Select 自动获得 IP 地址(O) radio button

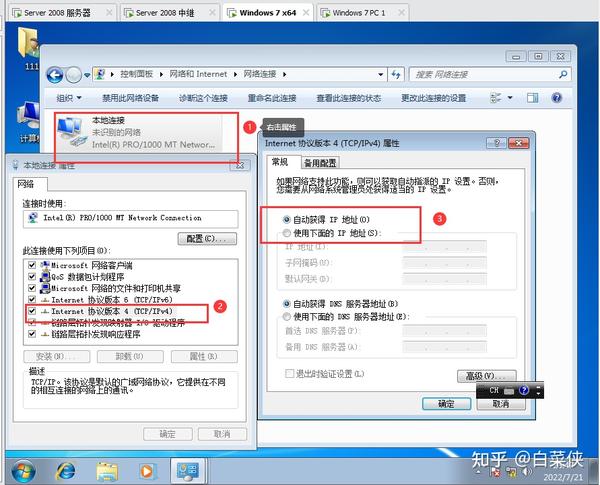(x=287, y=219)
